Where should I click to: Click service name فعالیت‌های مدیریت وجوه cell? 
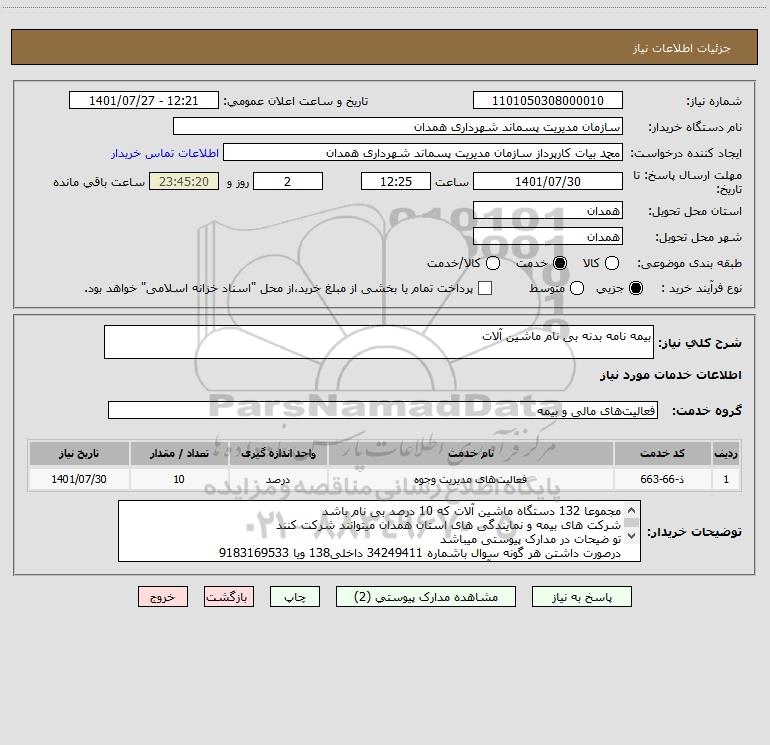(x=470, y=479)
